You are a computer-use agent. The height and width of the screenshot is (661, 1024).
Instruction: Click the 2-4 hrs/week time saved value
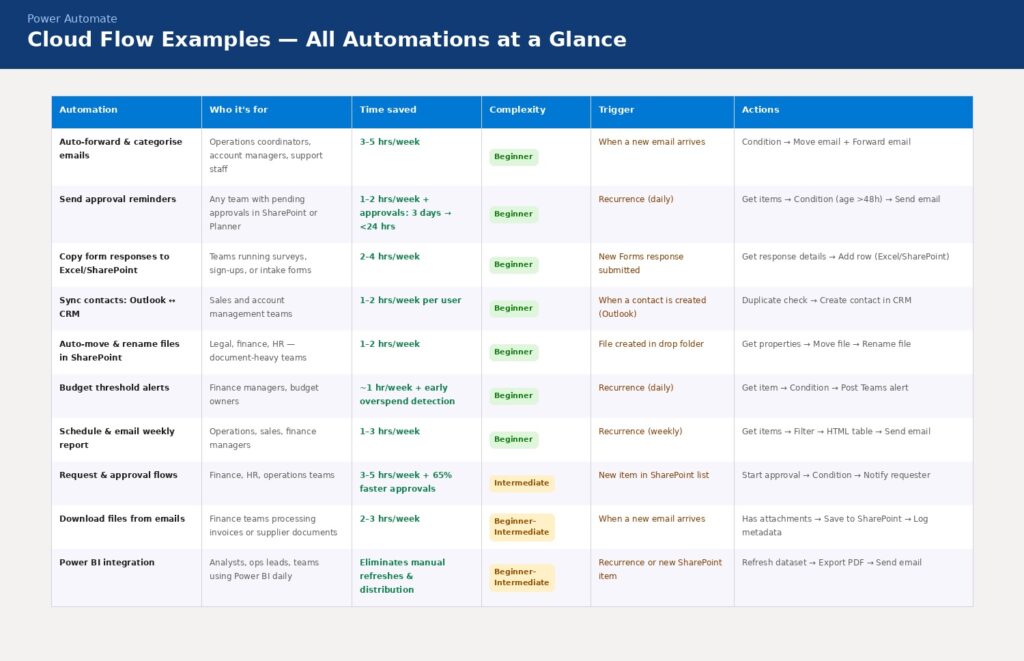[390, 257]
